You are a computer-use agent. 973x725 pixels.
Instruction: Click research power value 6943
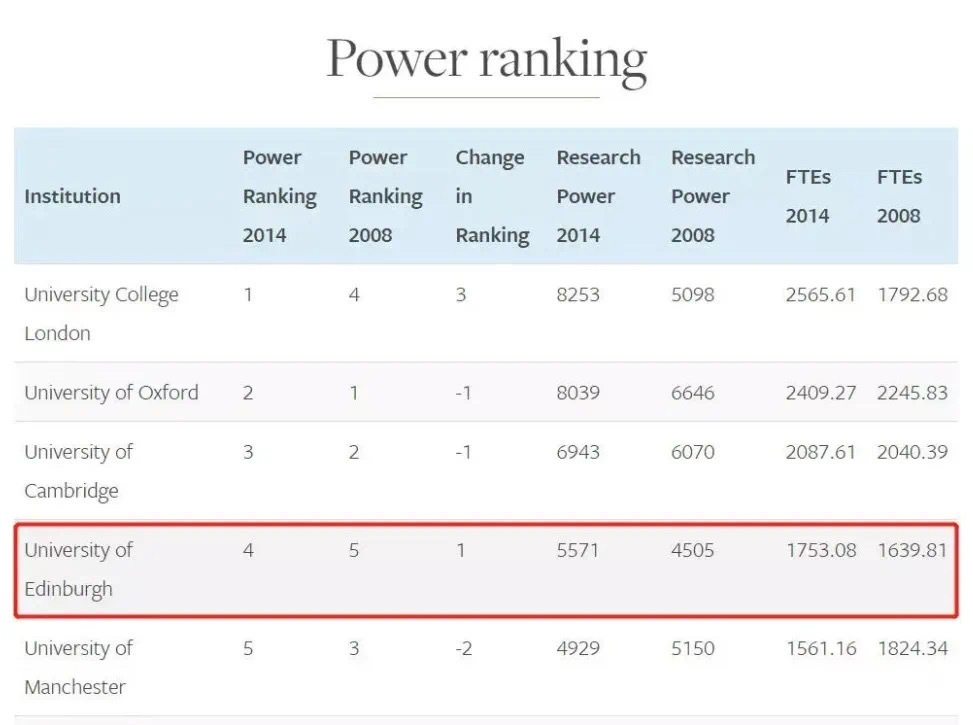[x=578, y=452]
